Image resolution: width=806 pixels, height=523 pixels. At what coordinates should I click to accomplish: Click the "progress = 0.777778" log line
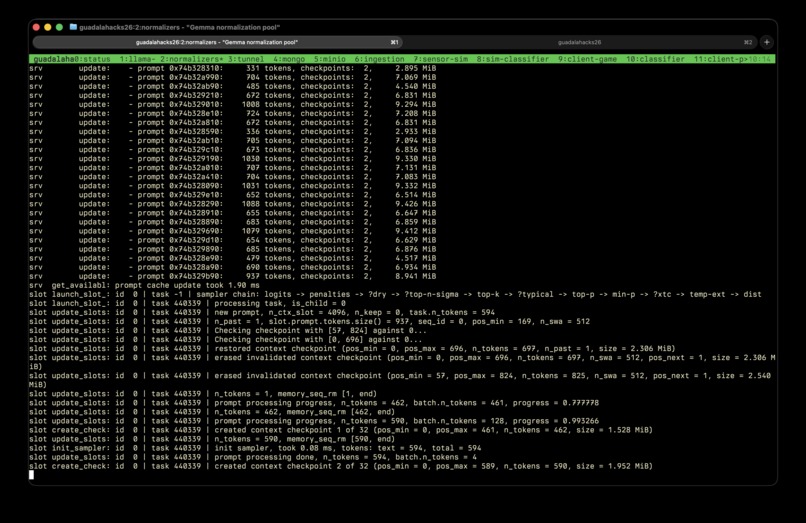314,403
